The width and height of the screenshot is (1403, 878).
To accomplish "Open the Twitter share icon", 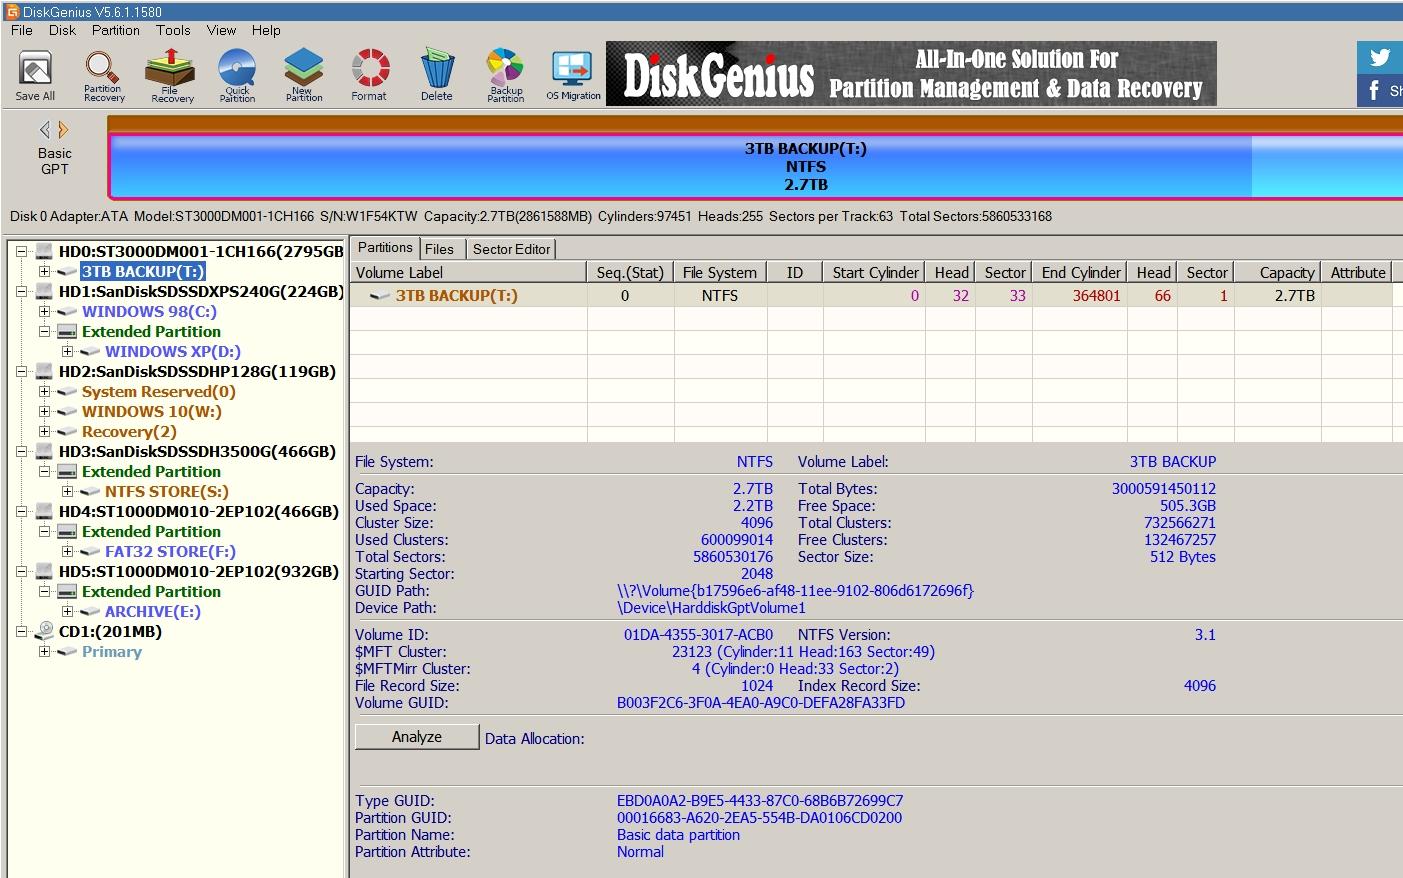I will [x=1380, y=57].
